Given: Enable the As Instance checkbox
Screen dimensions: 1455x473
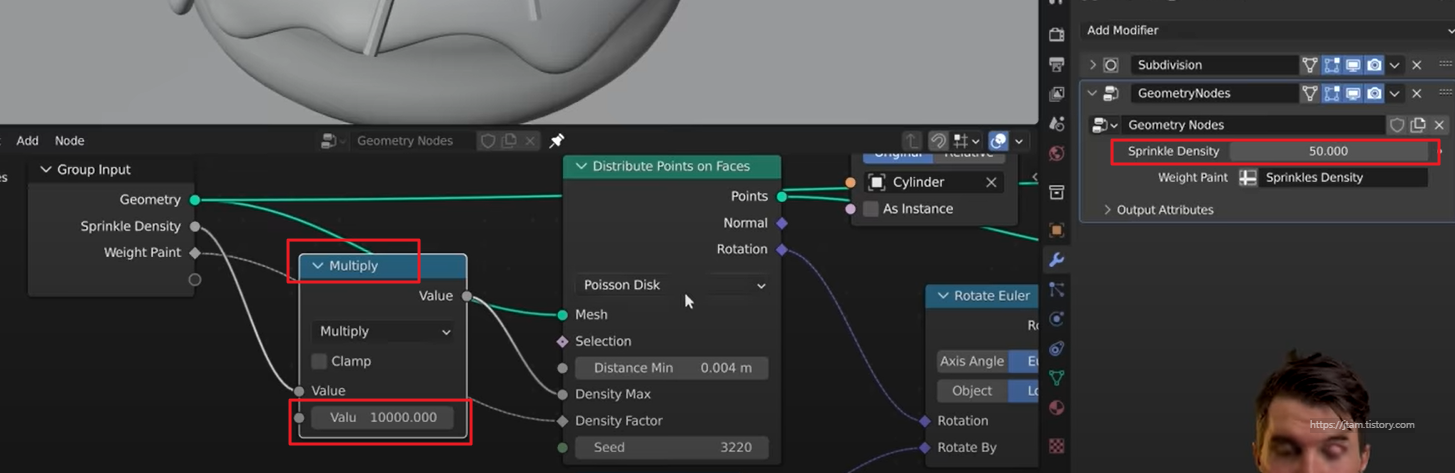Looking at the screenshot, I should point(871,209).
